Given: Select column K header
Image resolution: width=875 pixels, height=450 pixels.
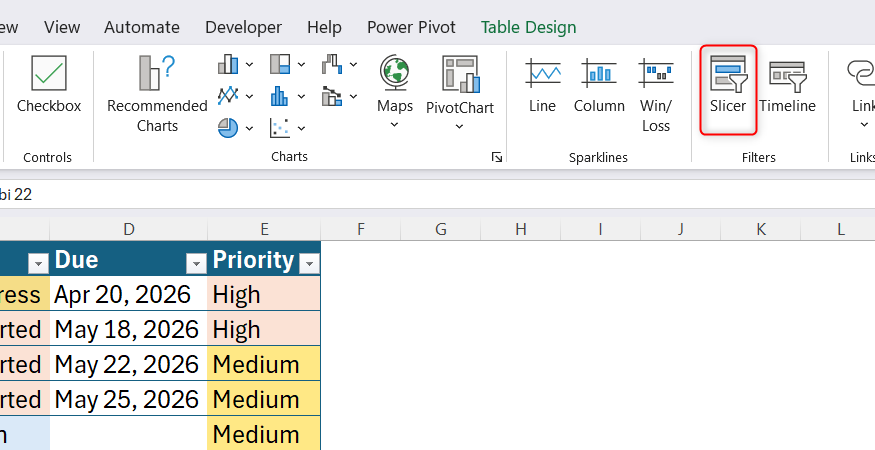Looking at the screenshot, I should tap(761, 229).
